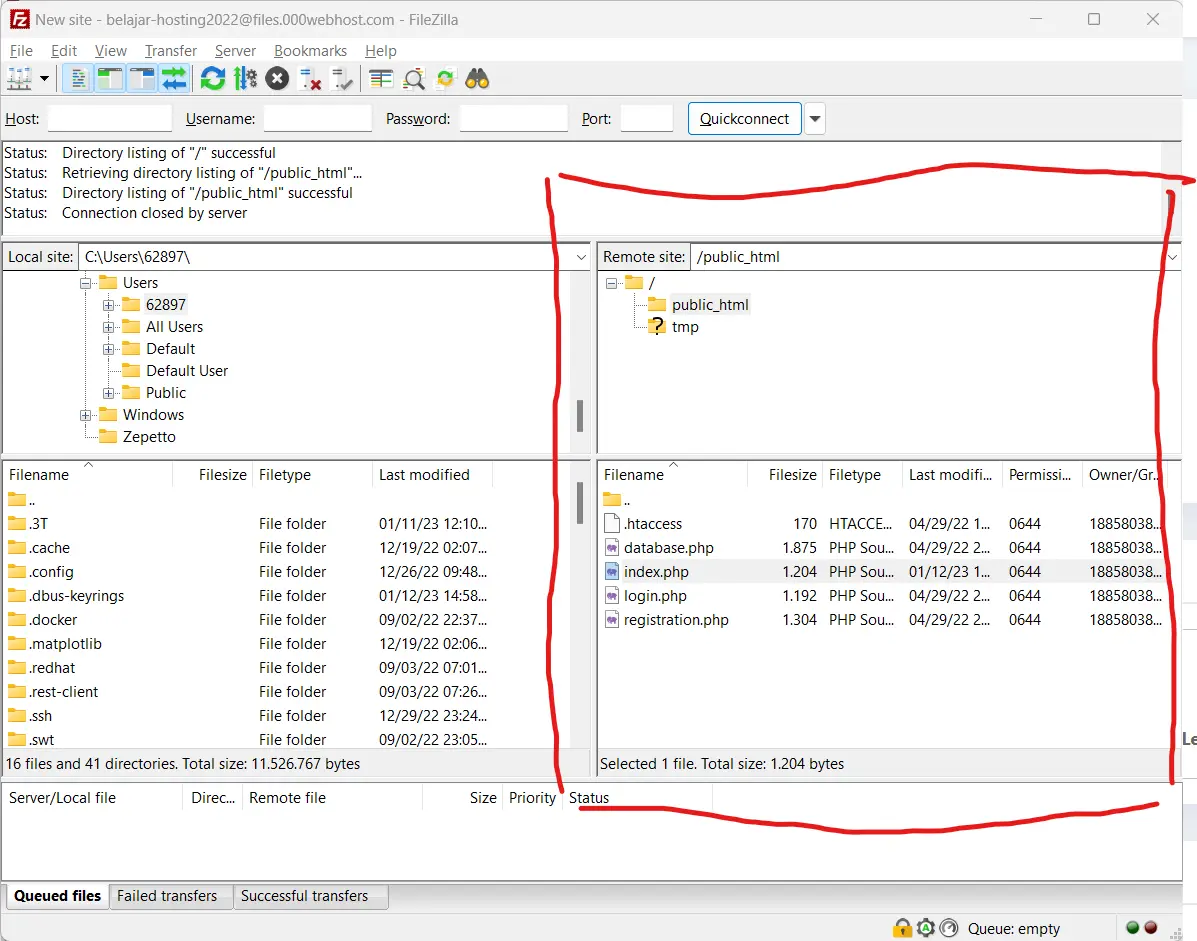
Task: Sort remote files by Permissions column
Action: click(1041, 475)
